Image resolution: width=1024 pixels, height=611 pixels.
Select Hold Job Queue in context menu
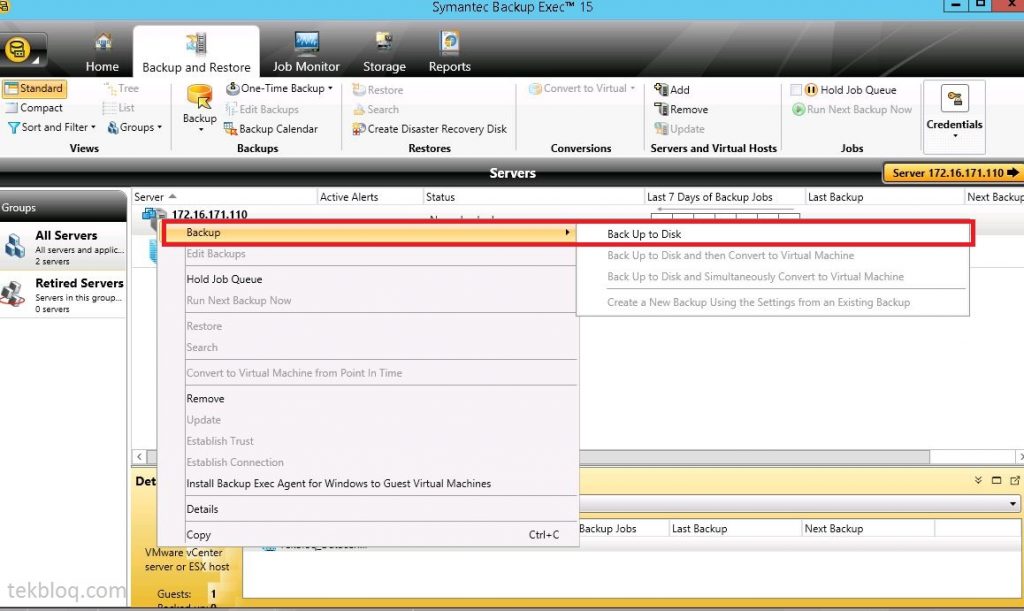(224, 279)
